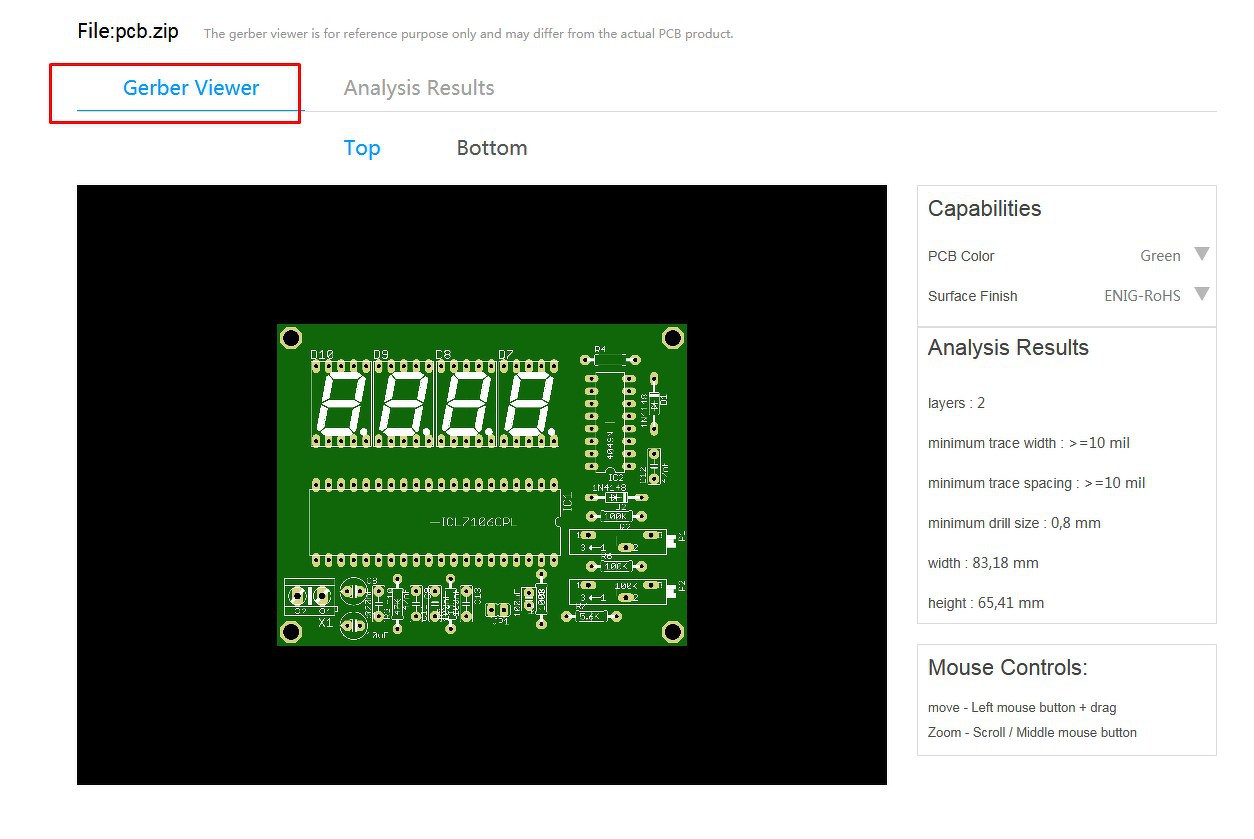Click the bottom-right mounting hole on the PCB
The height and width of the screenshot is (839, 1254).
(673, 632)
